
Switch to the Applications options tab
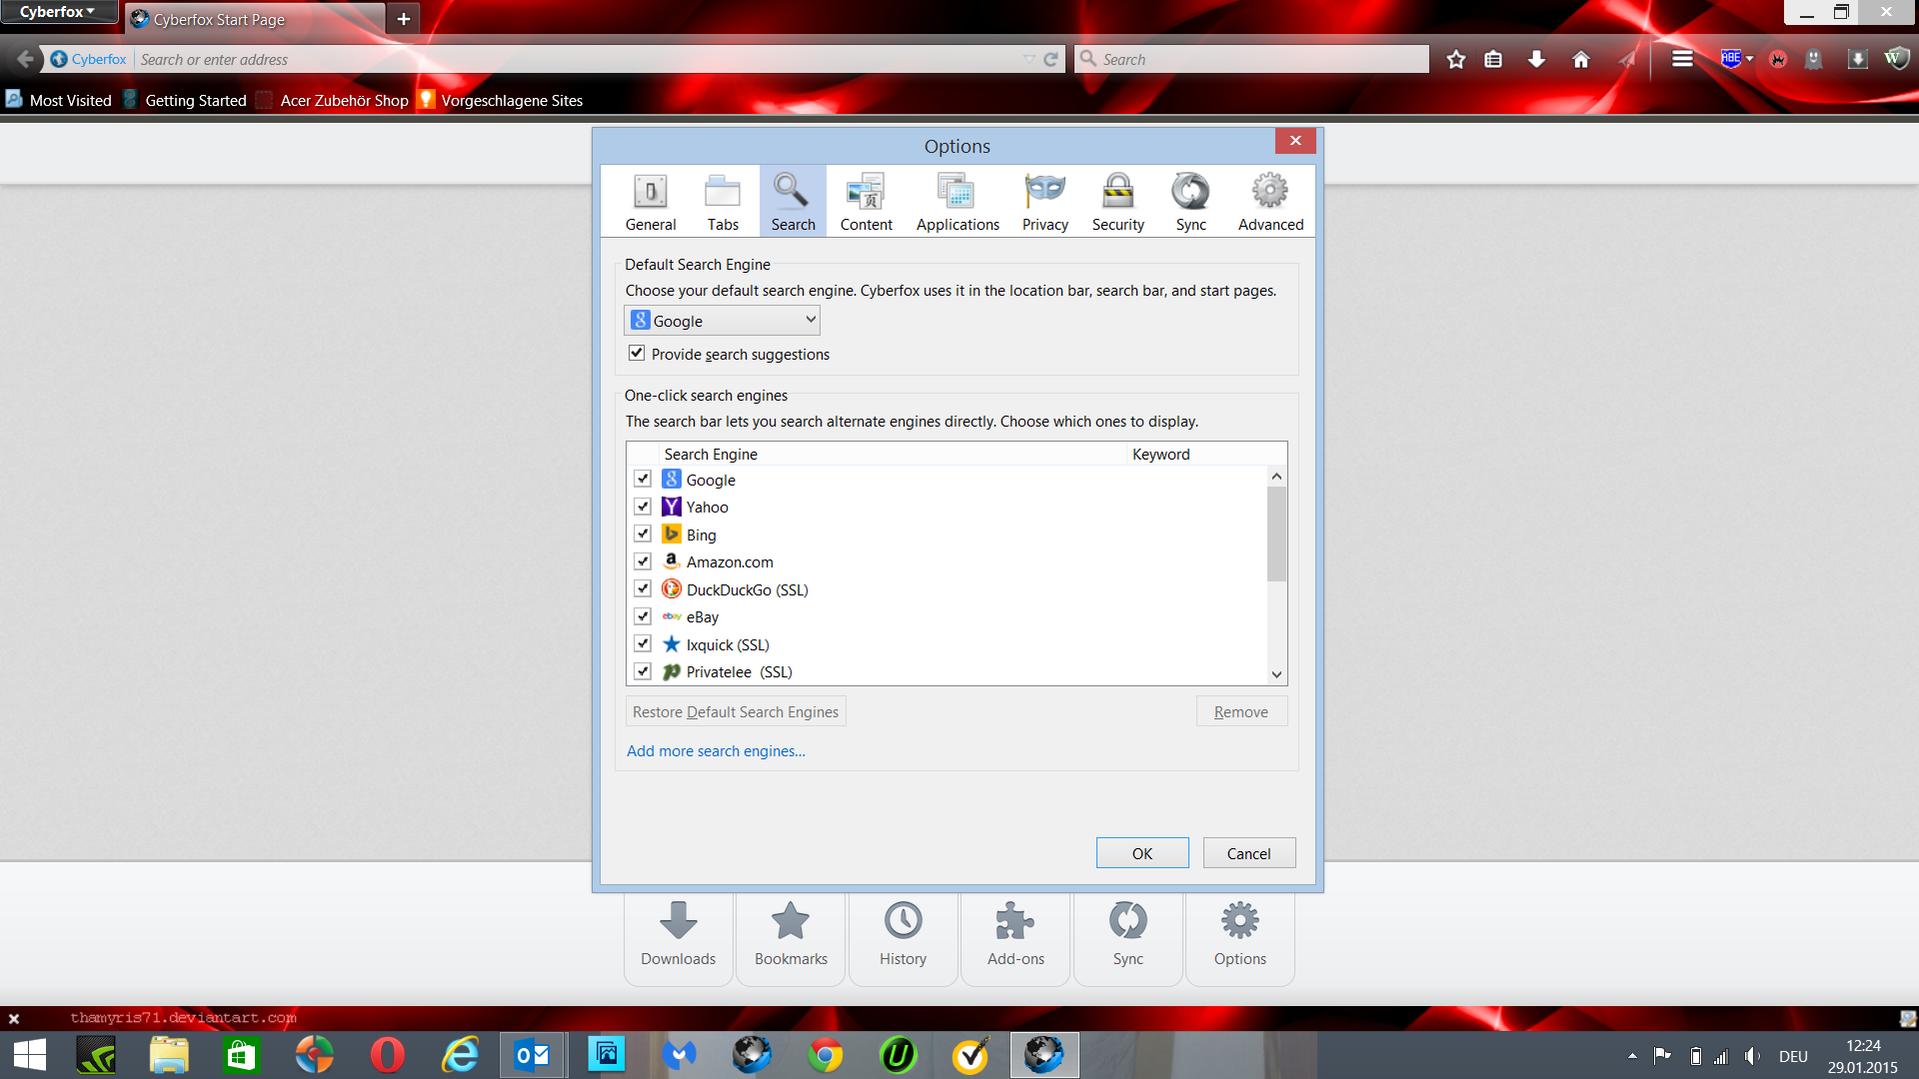coord(957,201)
